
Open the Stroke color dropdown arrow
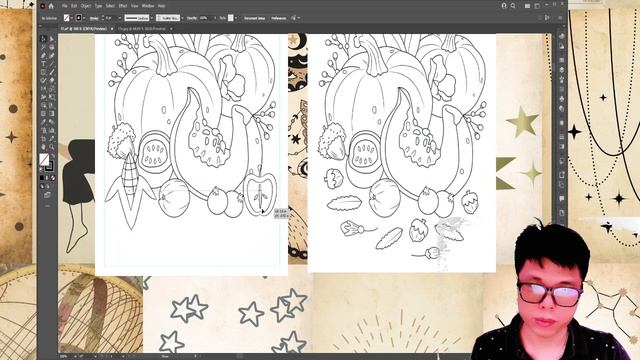[x=84, y=18]
